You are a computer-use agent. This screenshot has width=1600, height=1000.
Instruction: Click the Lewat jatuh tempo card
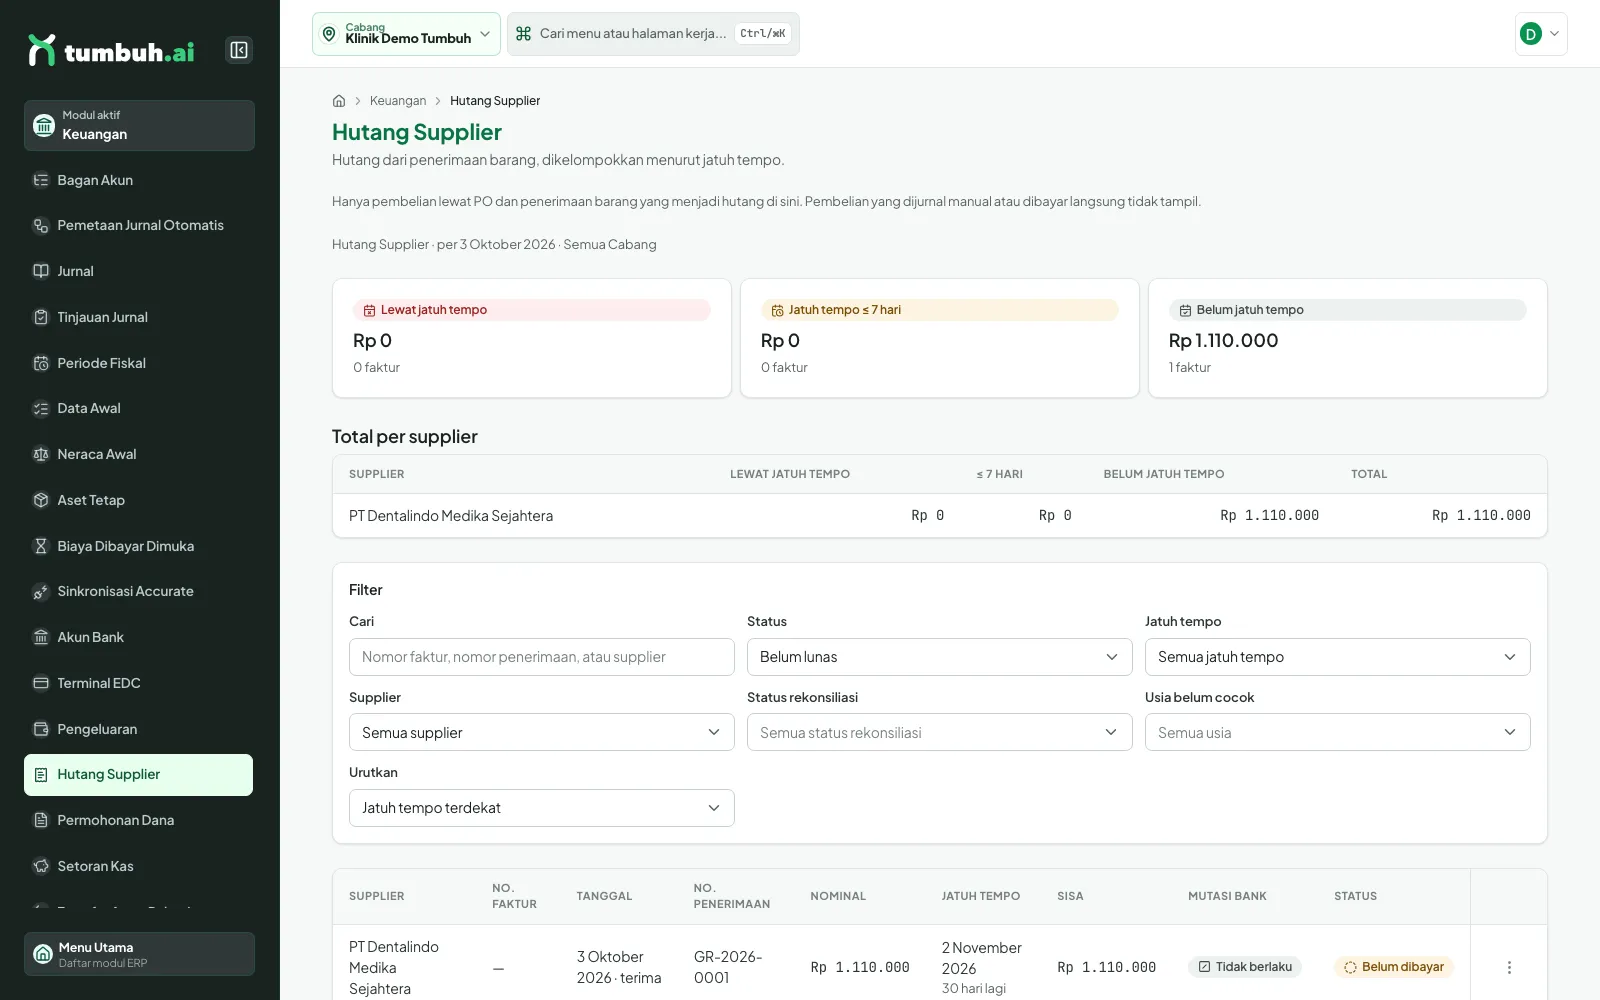coord(532,338)
